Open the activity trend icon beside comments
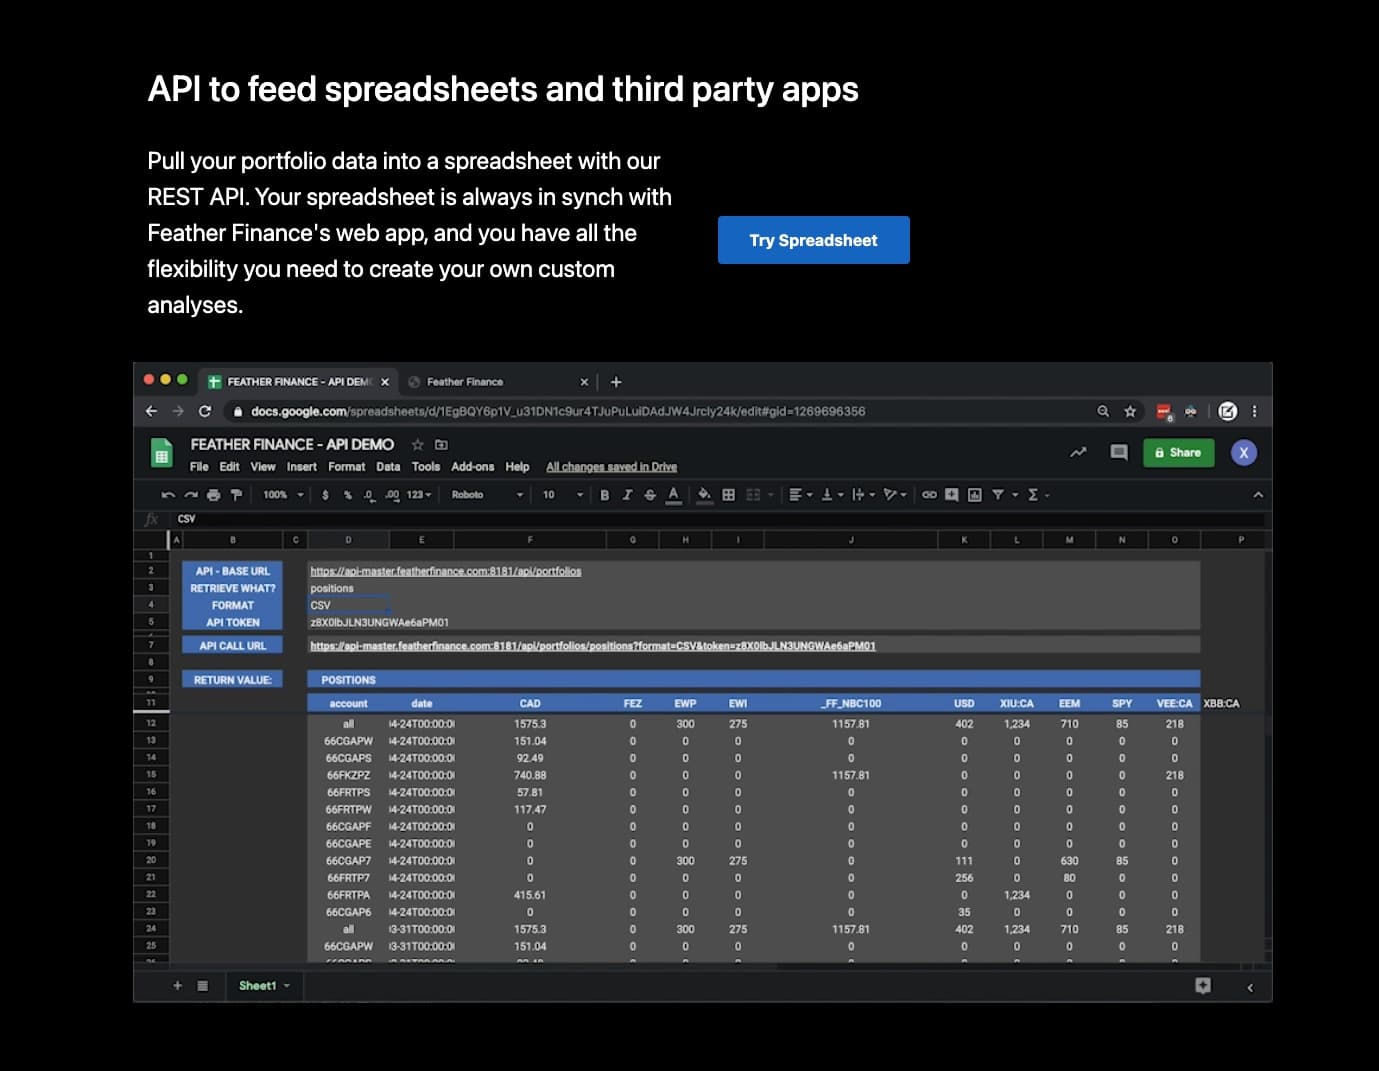1379x1071 pixels. pos(1078,453)
